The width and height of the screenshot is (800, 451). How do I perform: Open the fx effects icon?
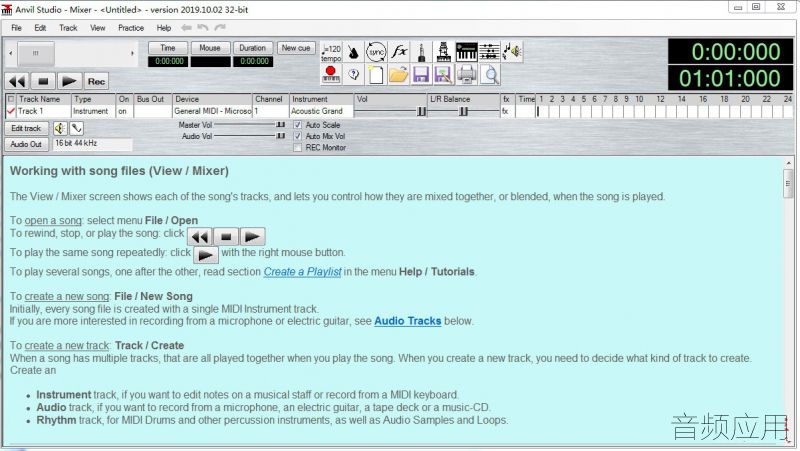pyautogui.click(x=399, y=52)
